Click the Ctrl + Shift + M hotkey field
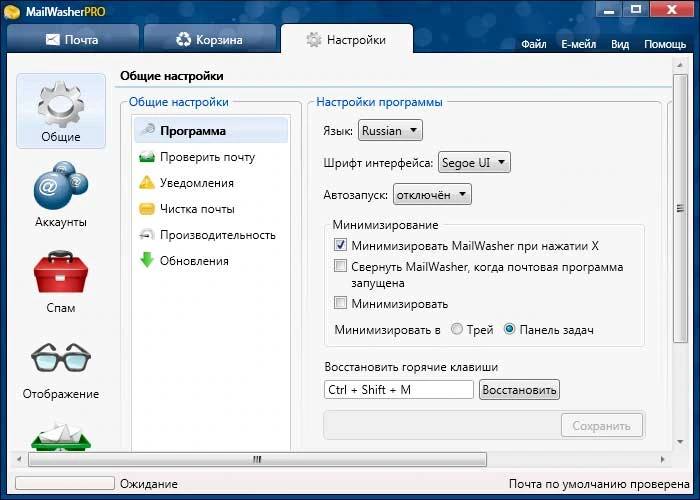Image resolution: width=700 pixels, height=500 pixels. pyautogui.click(x=399, y=390)
